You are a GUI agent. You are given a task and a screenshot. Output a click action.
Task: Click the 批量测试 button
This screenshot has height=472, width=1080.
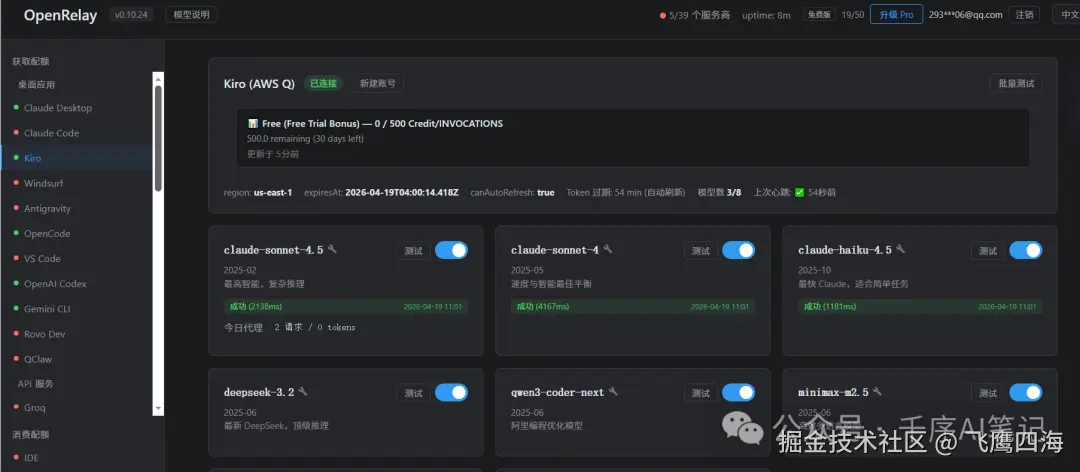coord(1017,83)
